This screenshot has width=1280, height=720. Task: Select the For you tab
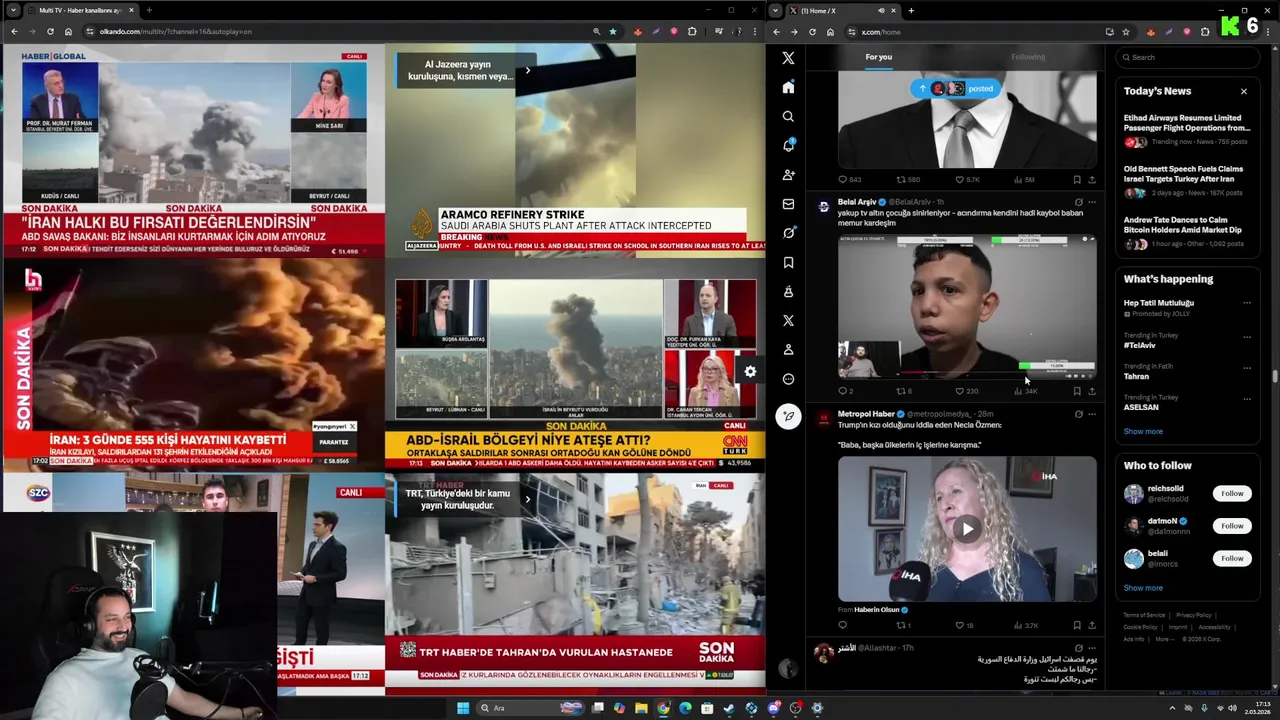(879, 57)
